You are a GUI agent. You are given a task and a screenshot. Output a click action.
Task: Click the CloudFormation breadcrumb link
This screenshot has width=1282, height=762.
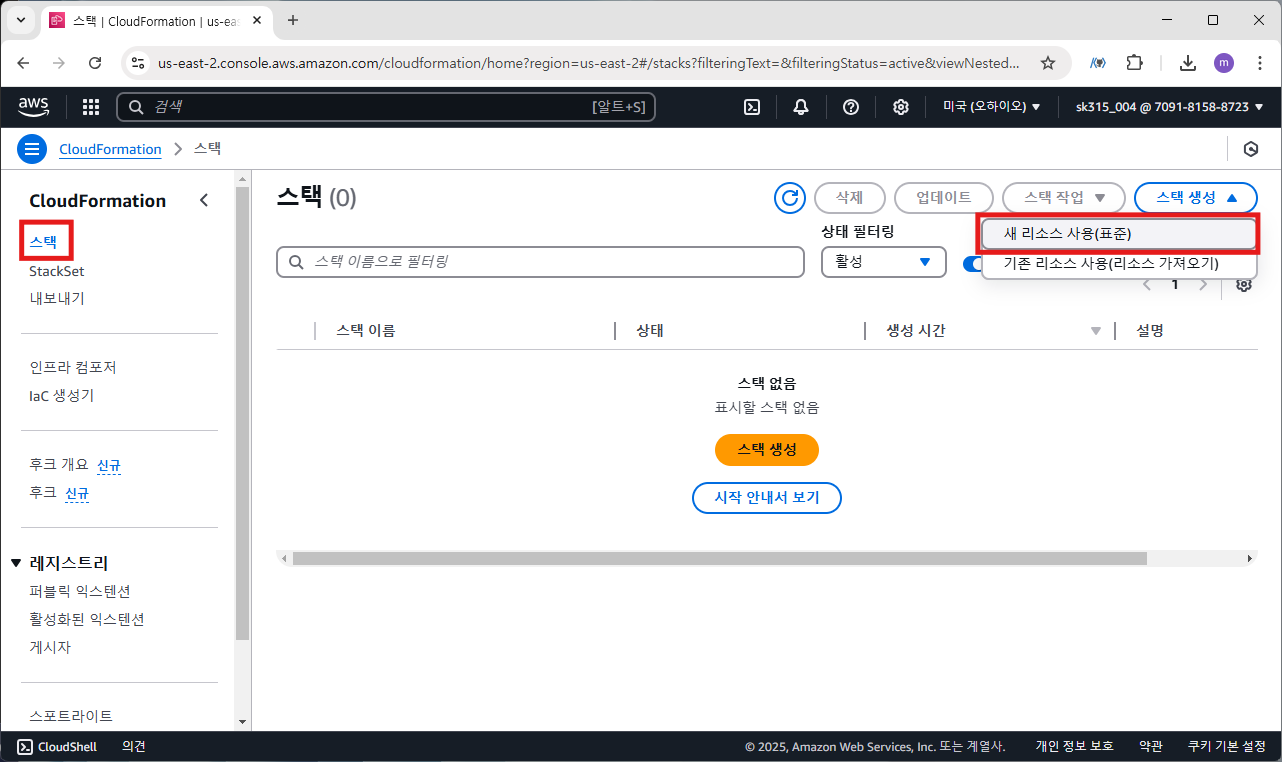tap(110, 149)
